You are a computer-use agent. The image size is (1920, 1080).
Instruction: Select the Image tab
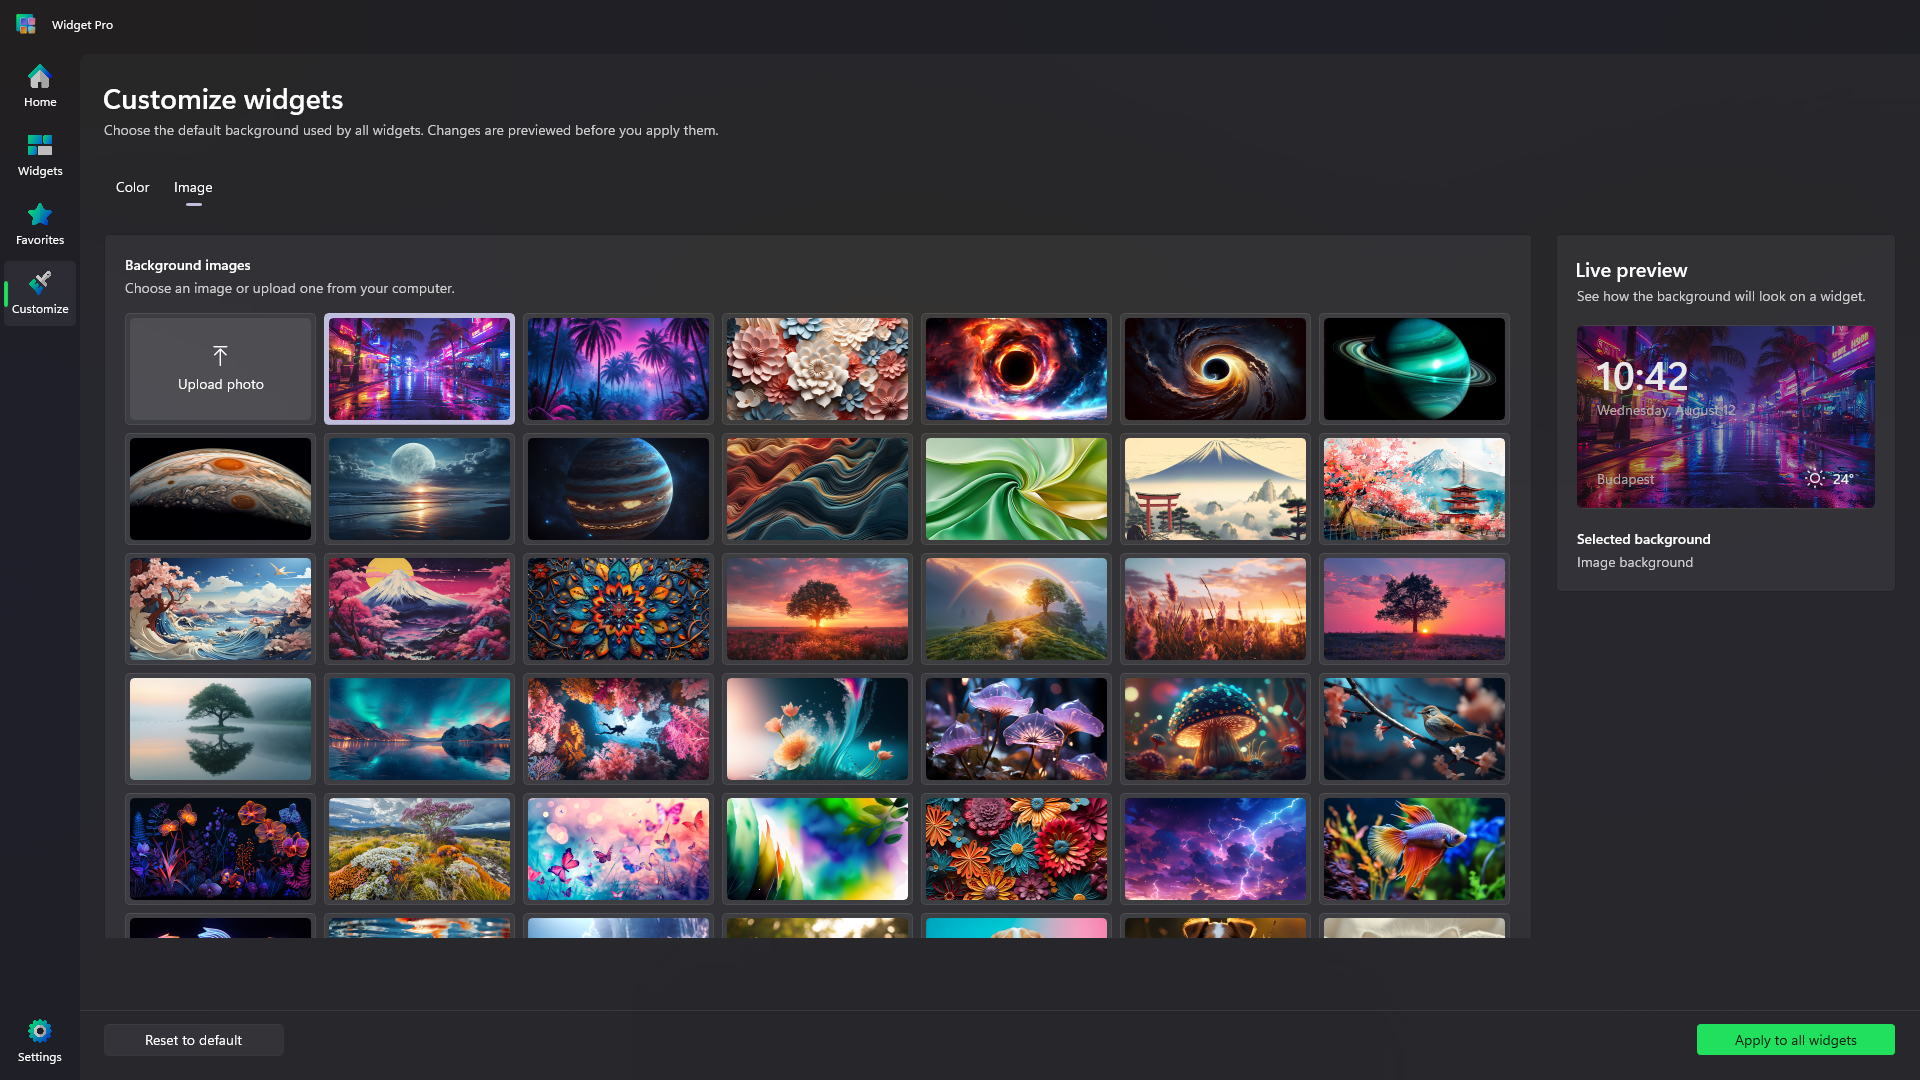coord(193,187)
